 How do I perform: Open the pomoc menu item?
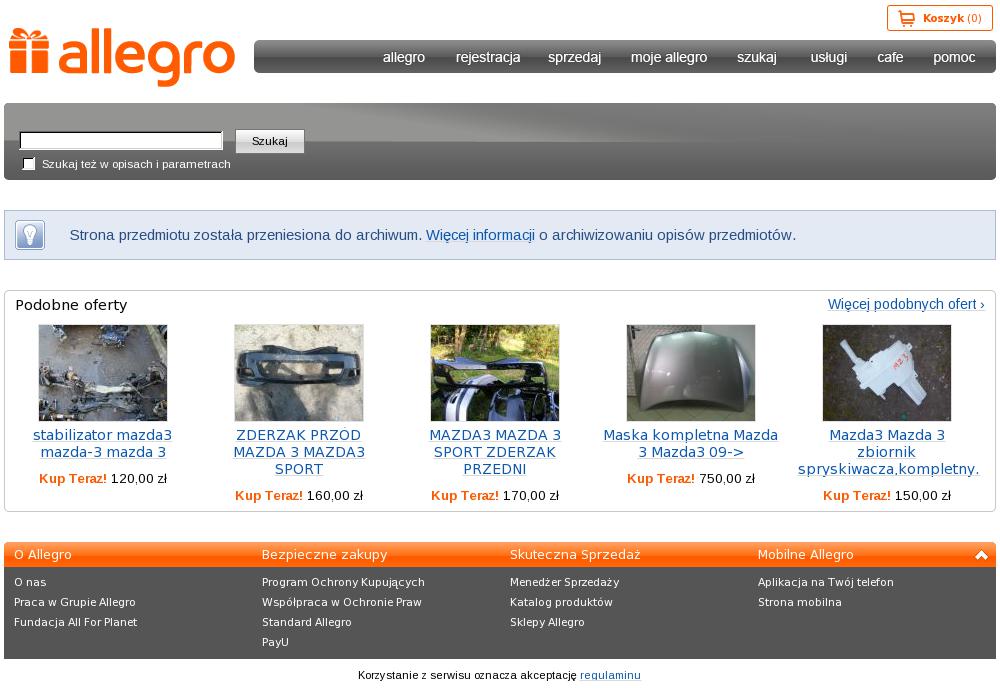click(954, 57)
